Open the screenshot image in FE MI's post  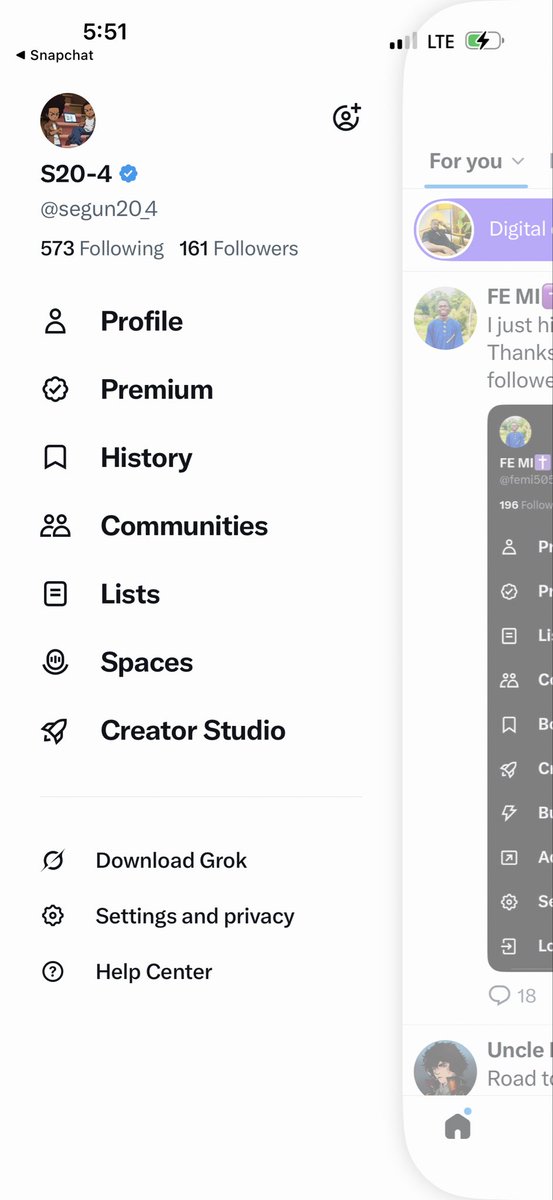520,688
